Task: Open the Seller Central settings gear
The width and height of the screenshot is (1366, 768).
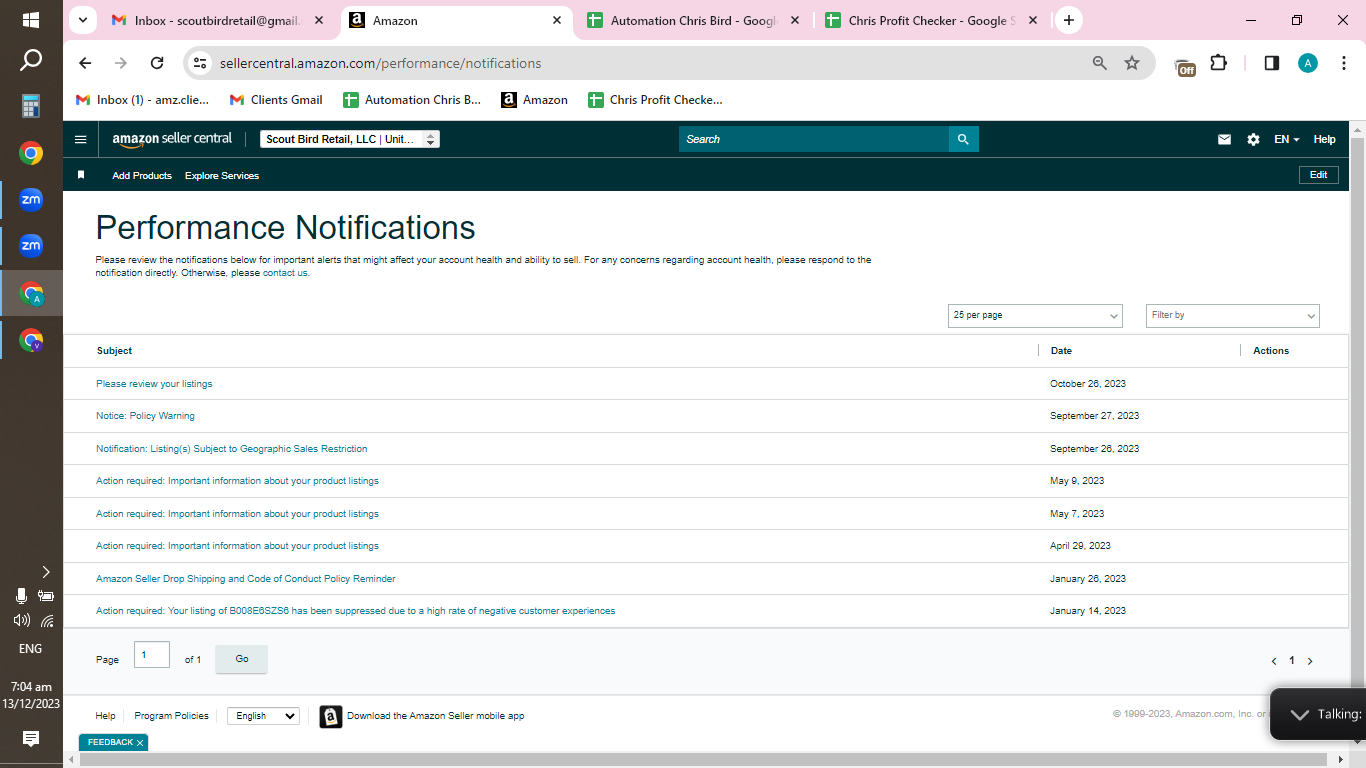Action: pyautogui.click(x=1253, y=140)
